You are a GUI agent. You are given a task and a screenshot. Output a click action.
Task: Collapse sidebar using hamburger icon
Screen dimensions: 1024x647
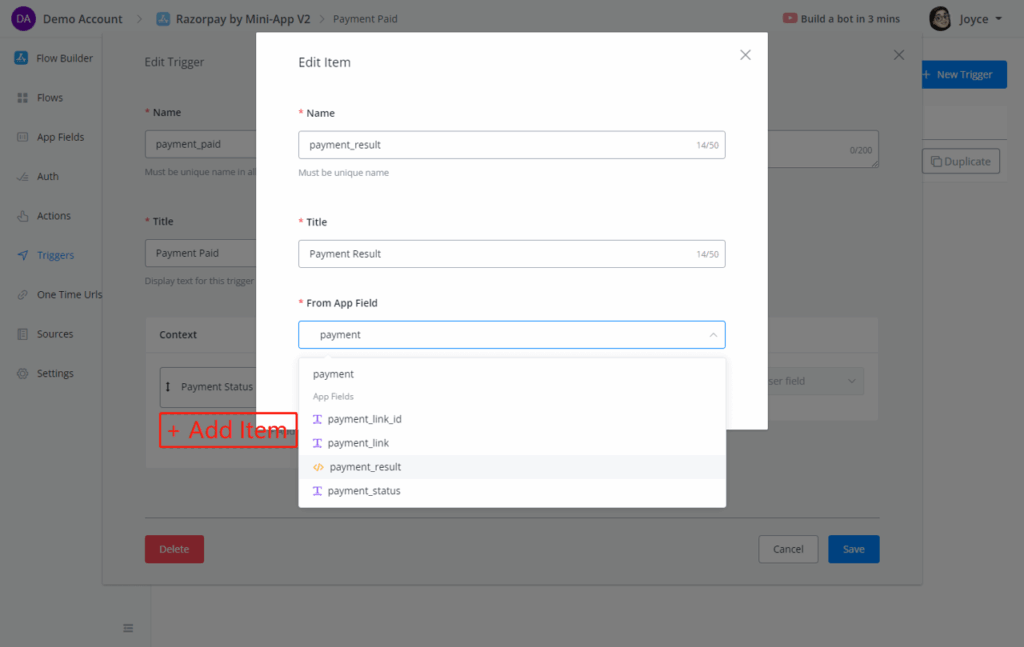[x=128, y=628]
